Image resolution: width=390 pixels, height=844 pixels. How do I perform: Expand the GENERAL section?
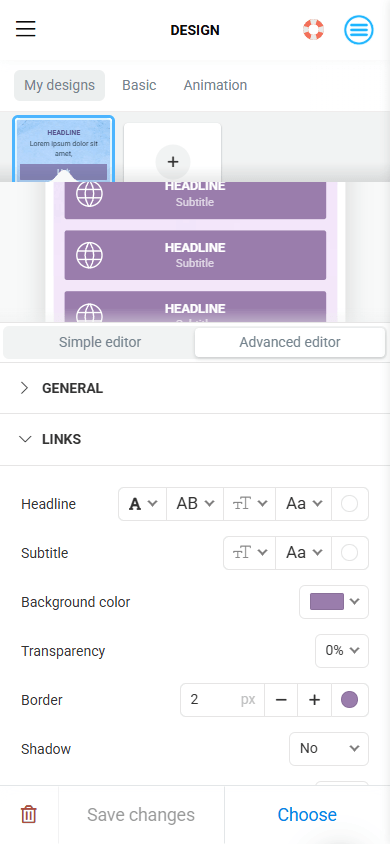[x=195, y=388]
